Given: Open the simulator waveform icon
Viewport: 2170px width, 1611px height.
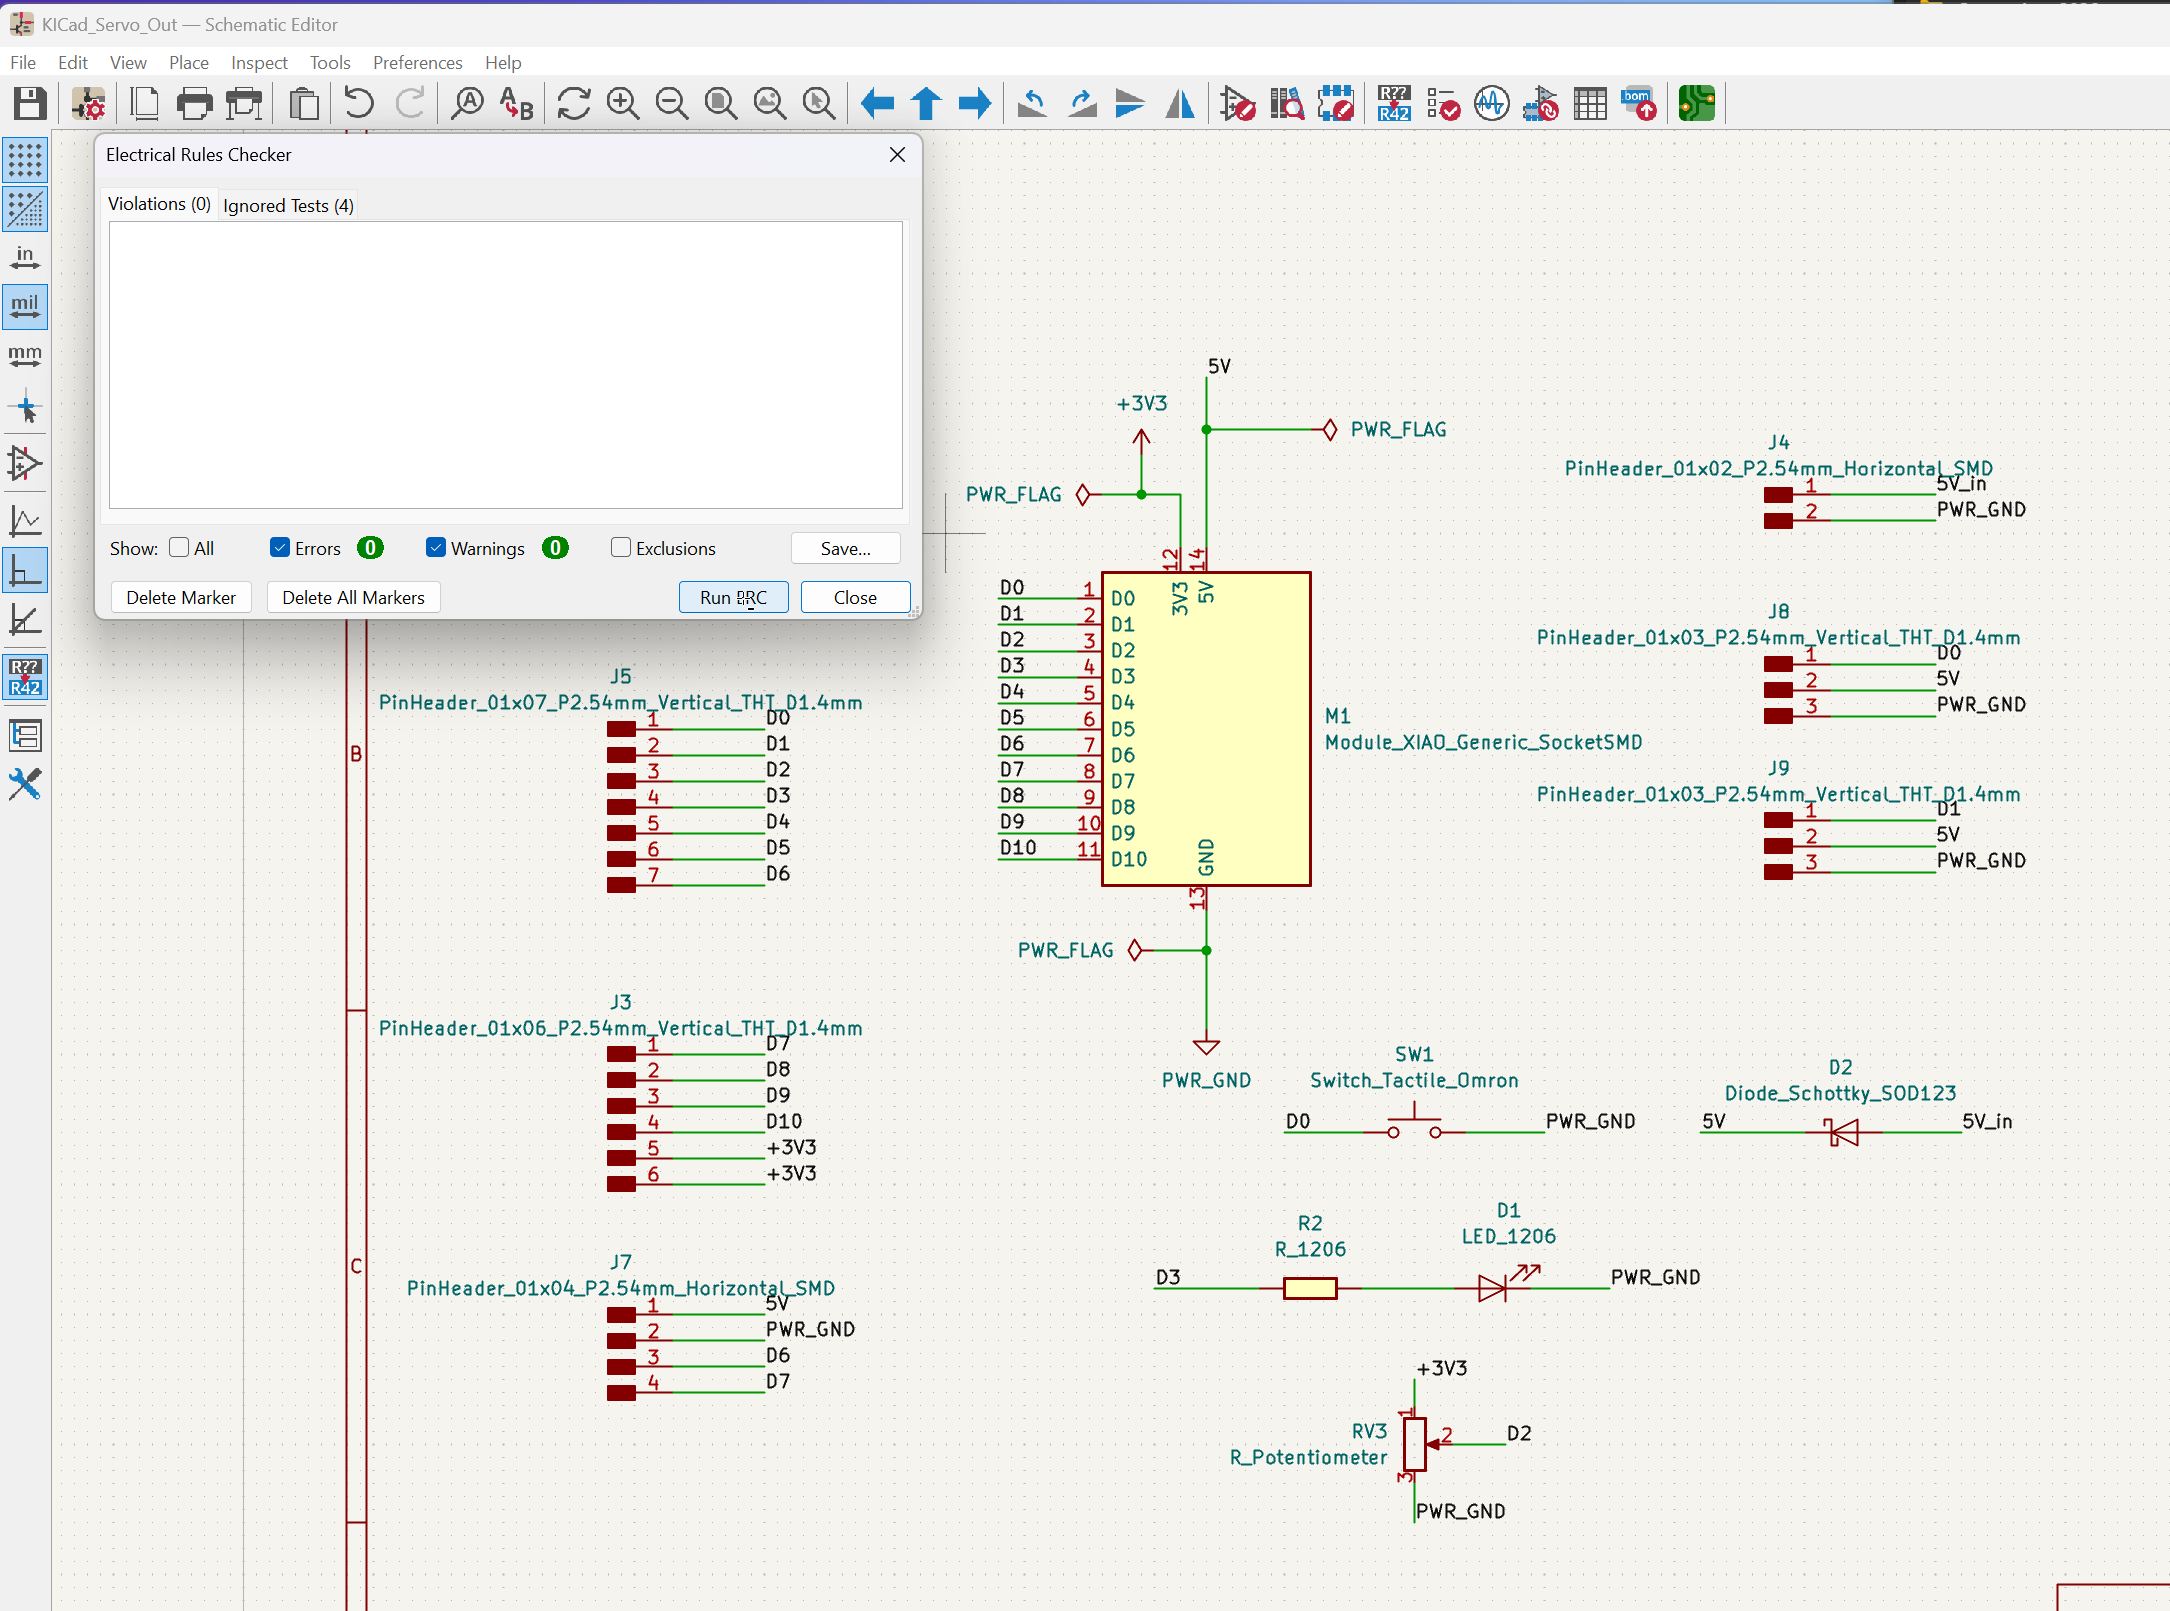Looking at the screenshot, I should coord(1491,104).
